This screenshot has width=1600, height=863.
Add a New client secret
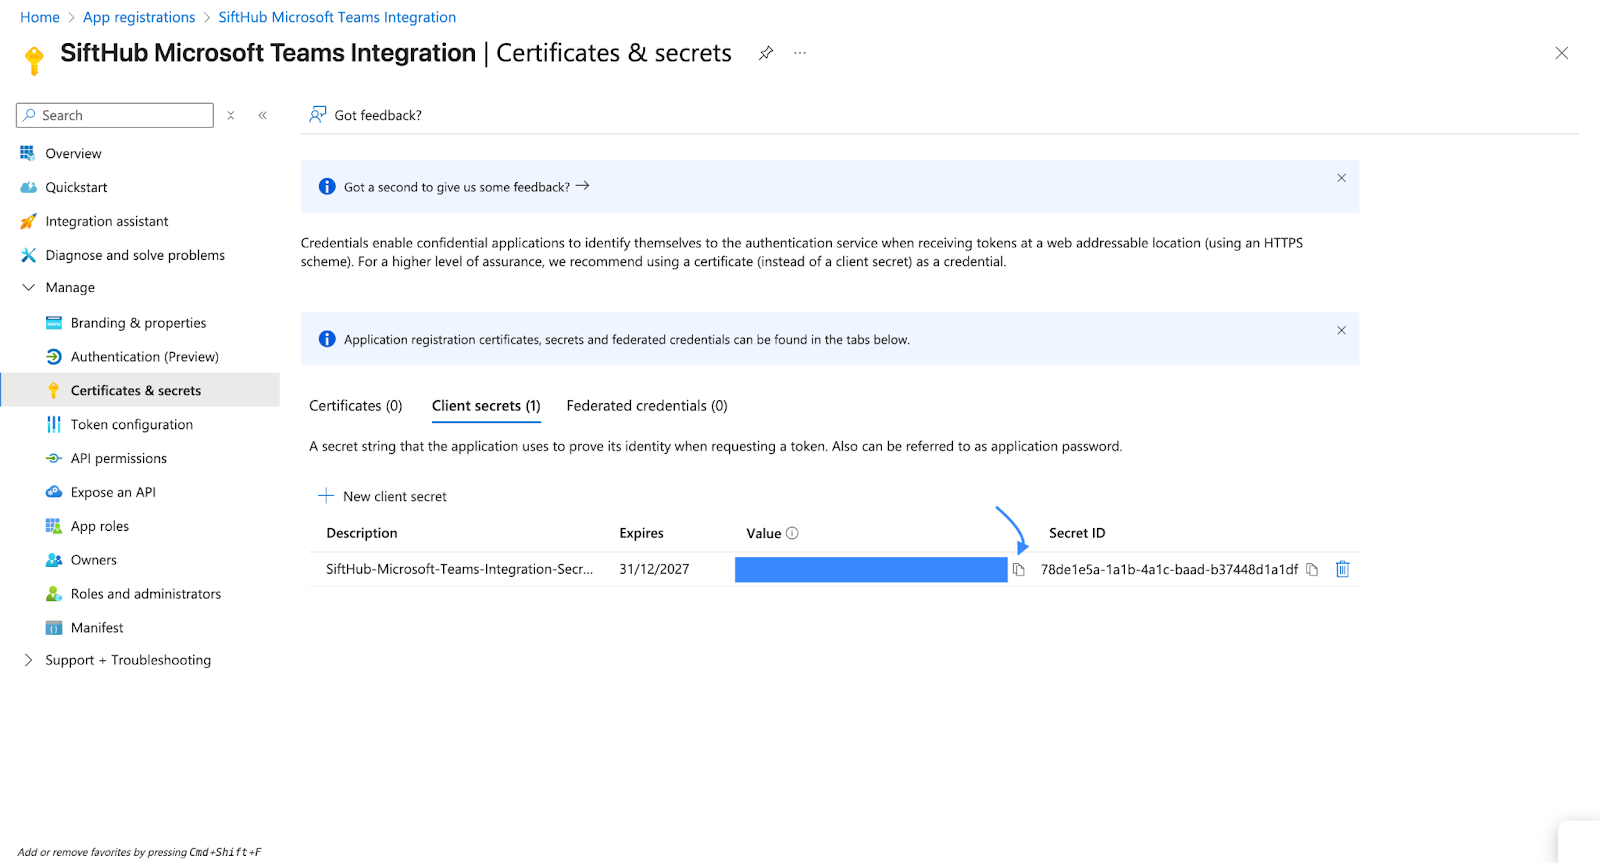pyautogui.click(x=383, y=496)
